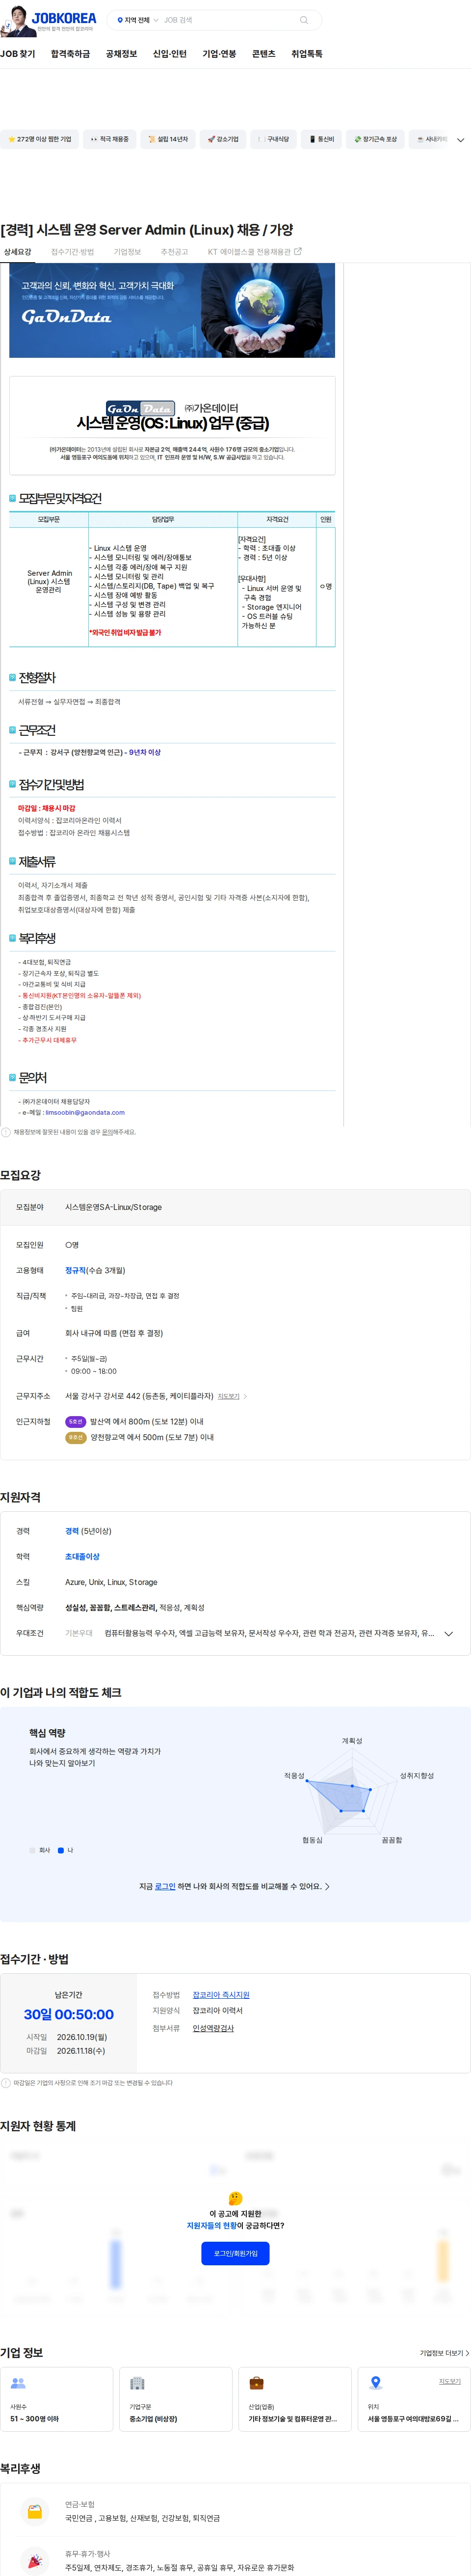Viewport: 471px width, 2576px height.
Task: Click the GaOnData banner image
Action: (172, 310)
